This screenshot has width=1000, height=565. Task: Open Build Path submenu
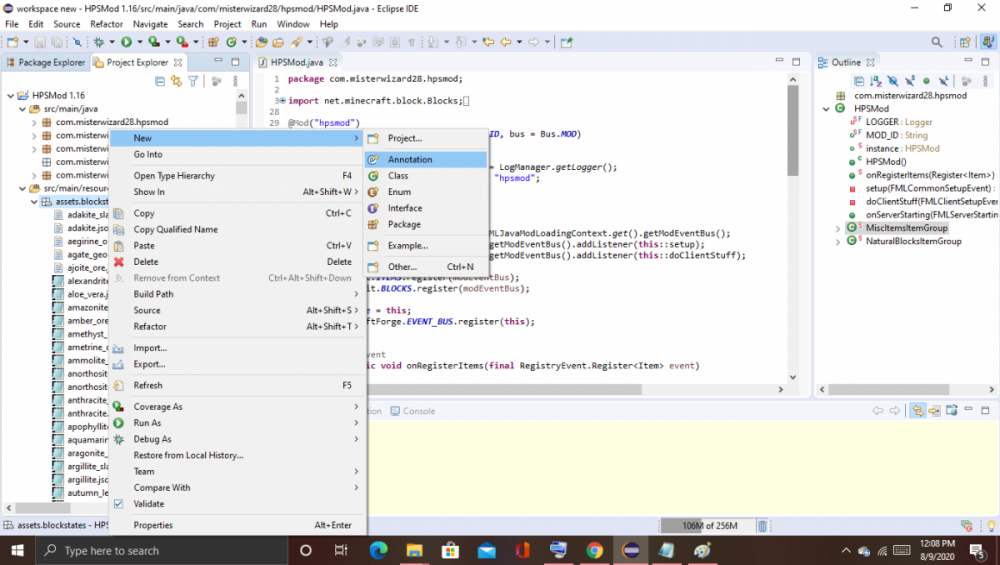pos(237,294)
